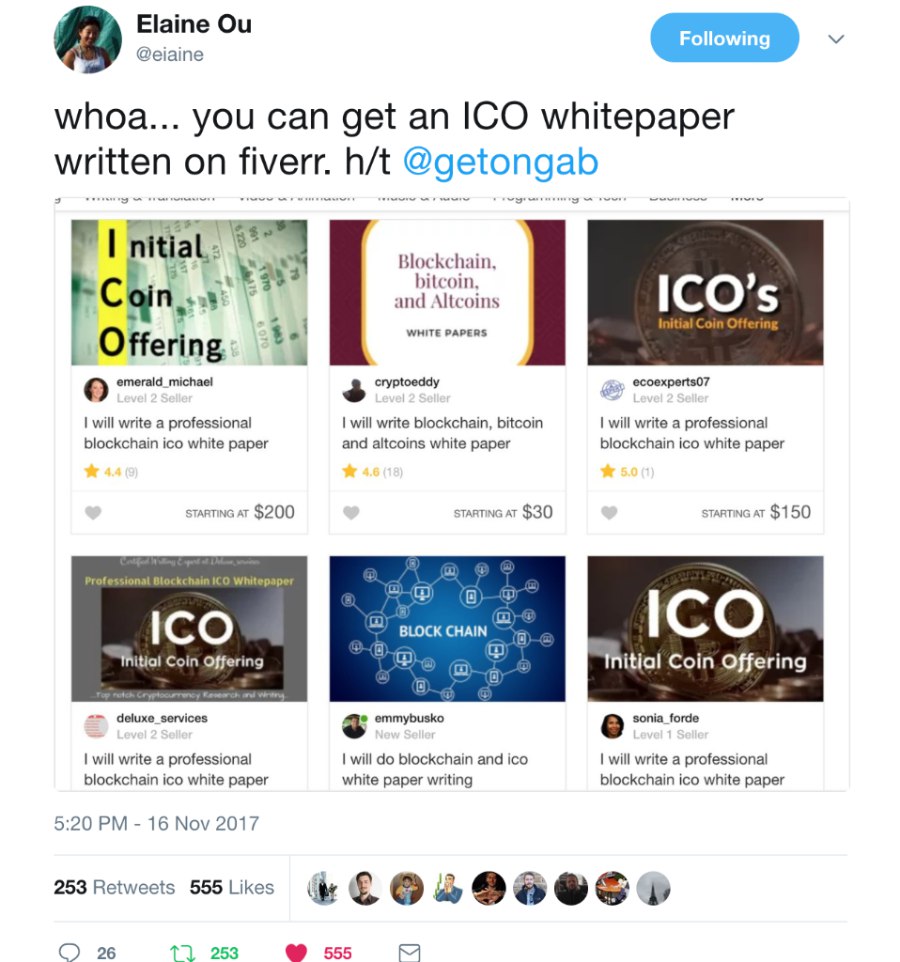The width and height of the screenshot is (900, 962).
Task: Toggle the Following button
Action: pos(725,38)
